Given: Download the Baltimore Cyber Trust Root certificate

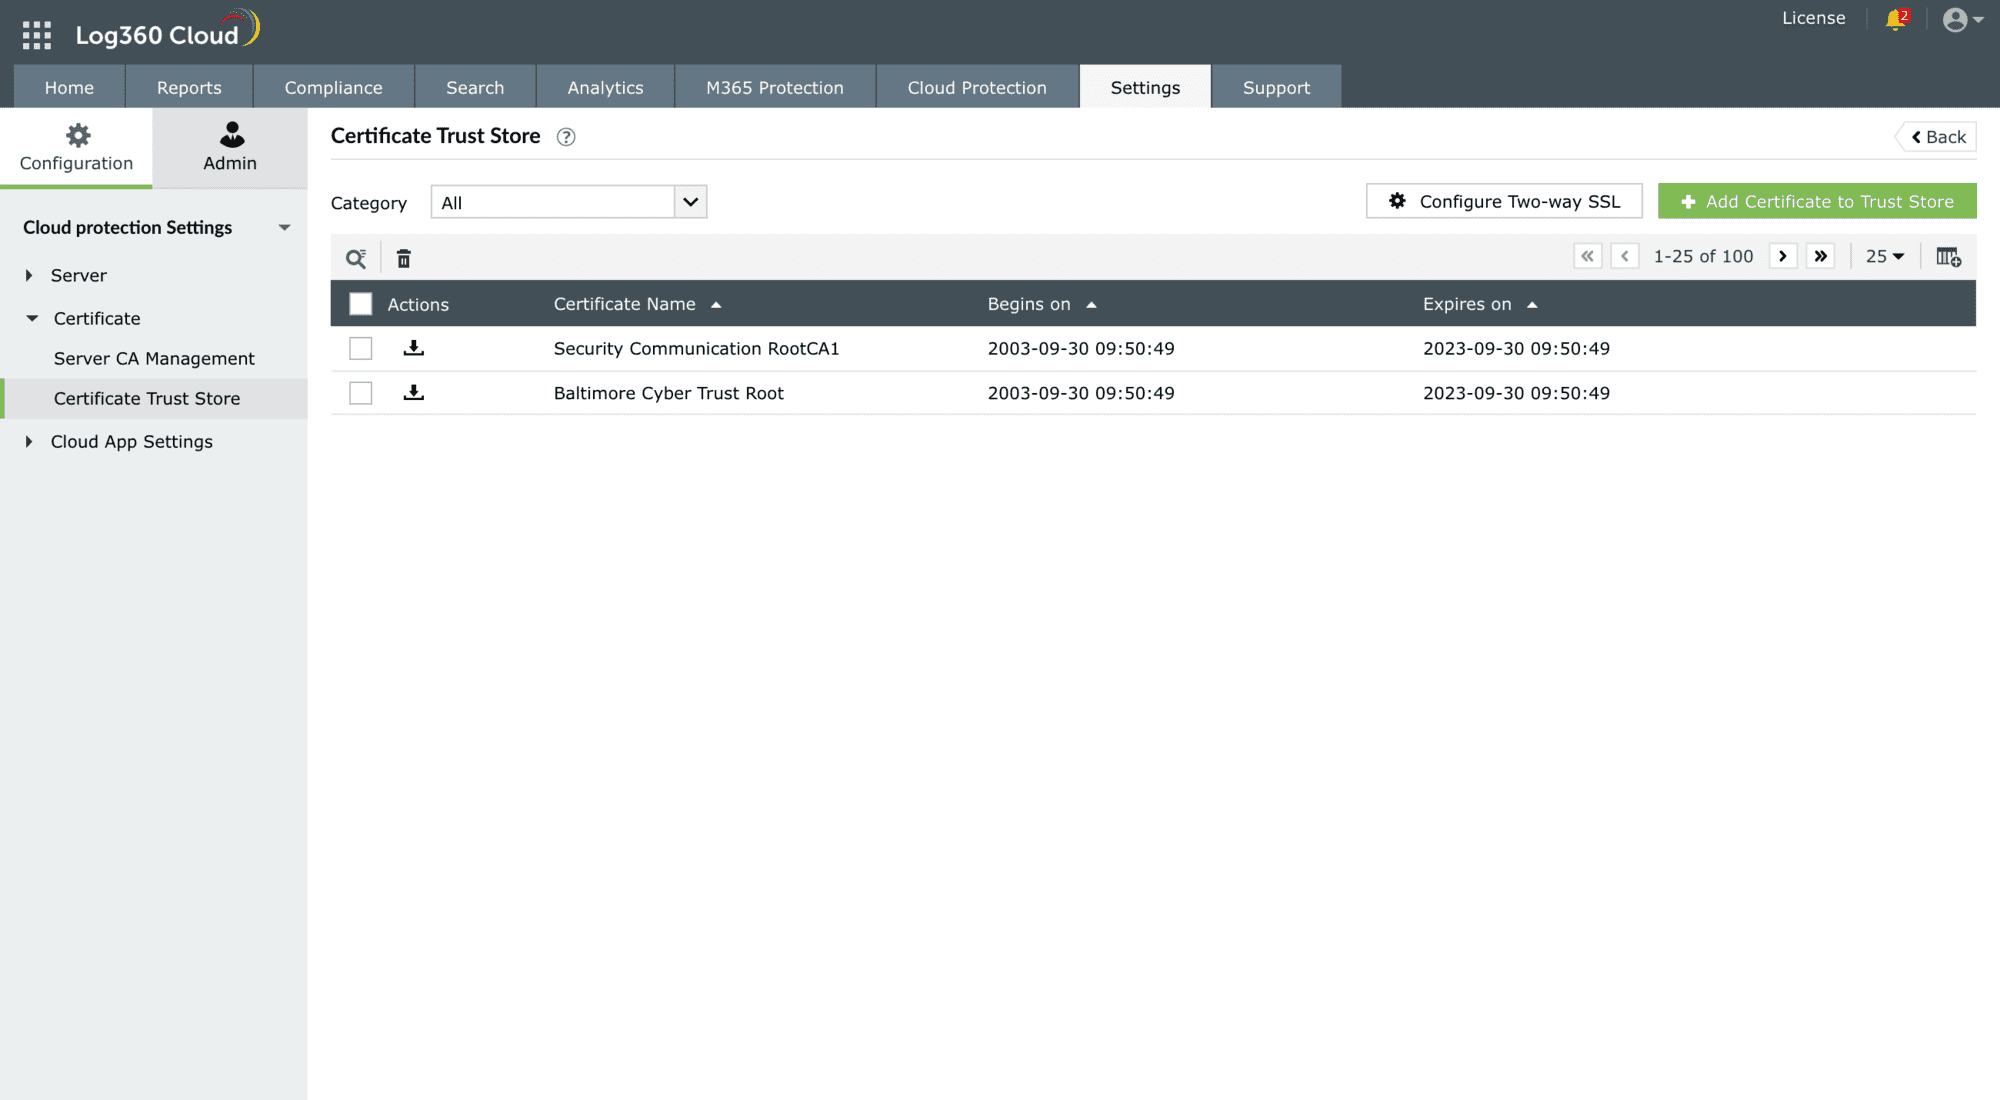Looking at the screenshot, I should click(x=414, y=393).
